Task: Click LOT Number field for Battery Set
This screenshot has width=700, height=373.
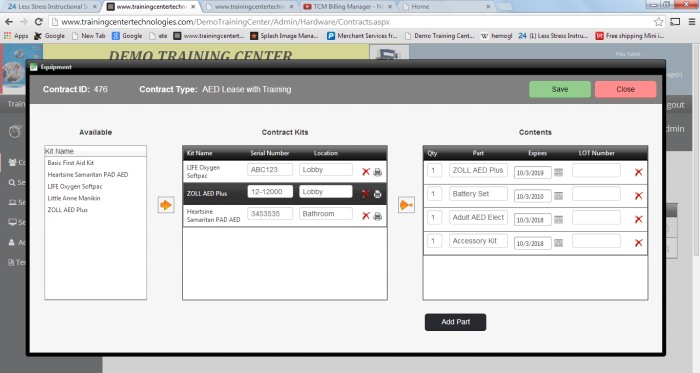Action: (596, 194)
